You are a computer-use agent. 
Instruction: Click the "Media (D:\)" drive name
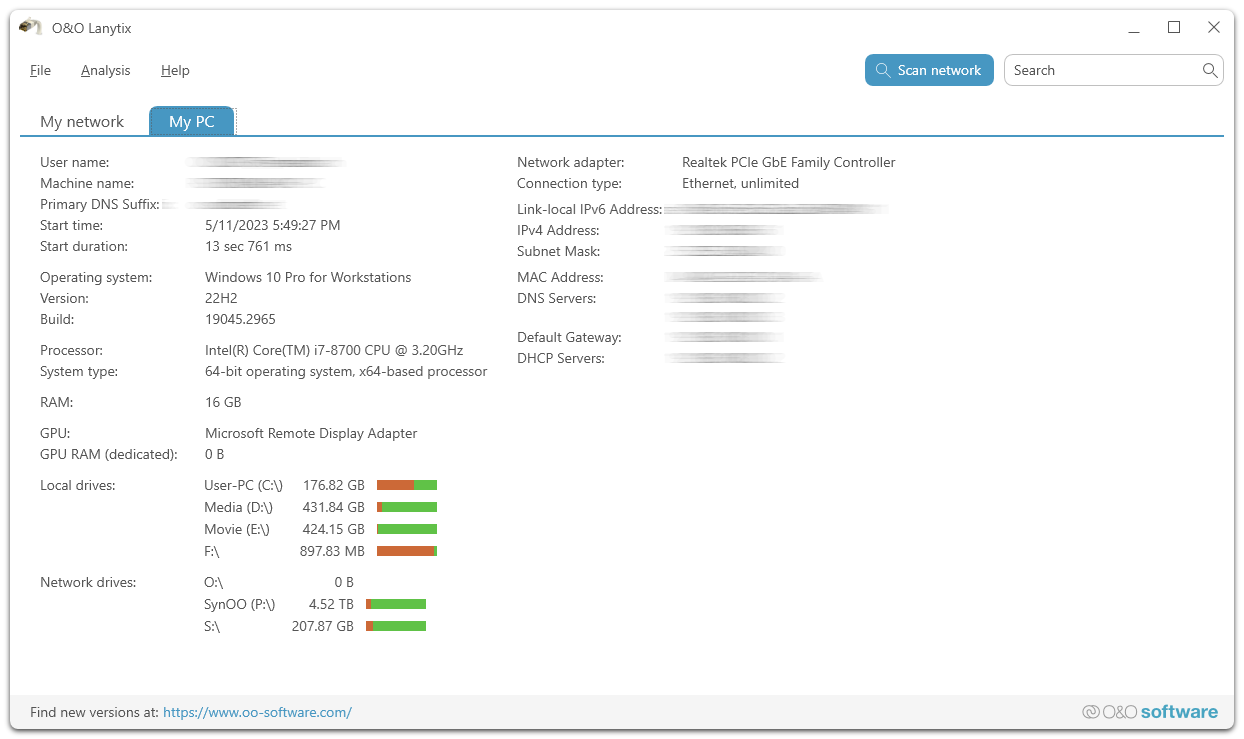click(x=238, y=507)
